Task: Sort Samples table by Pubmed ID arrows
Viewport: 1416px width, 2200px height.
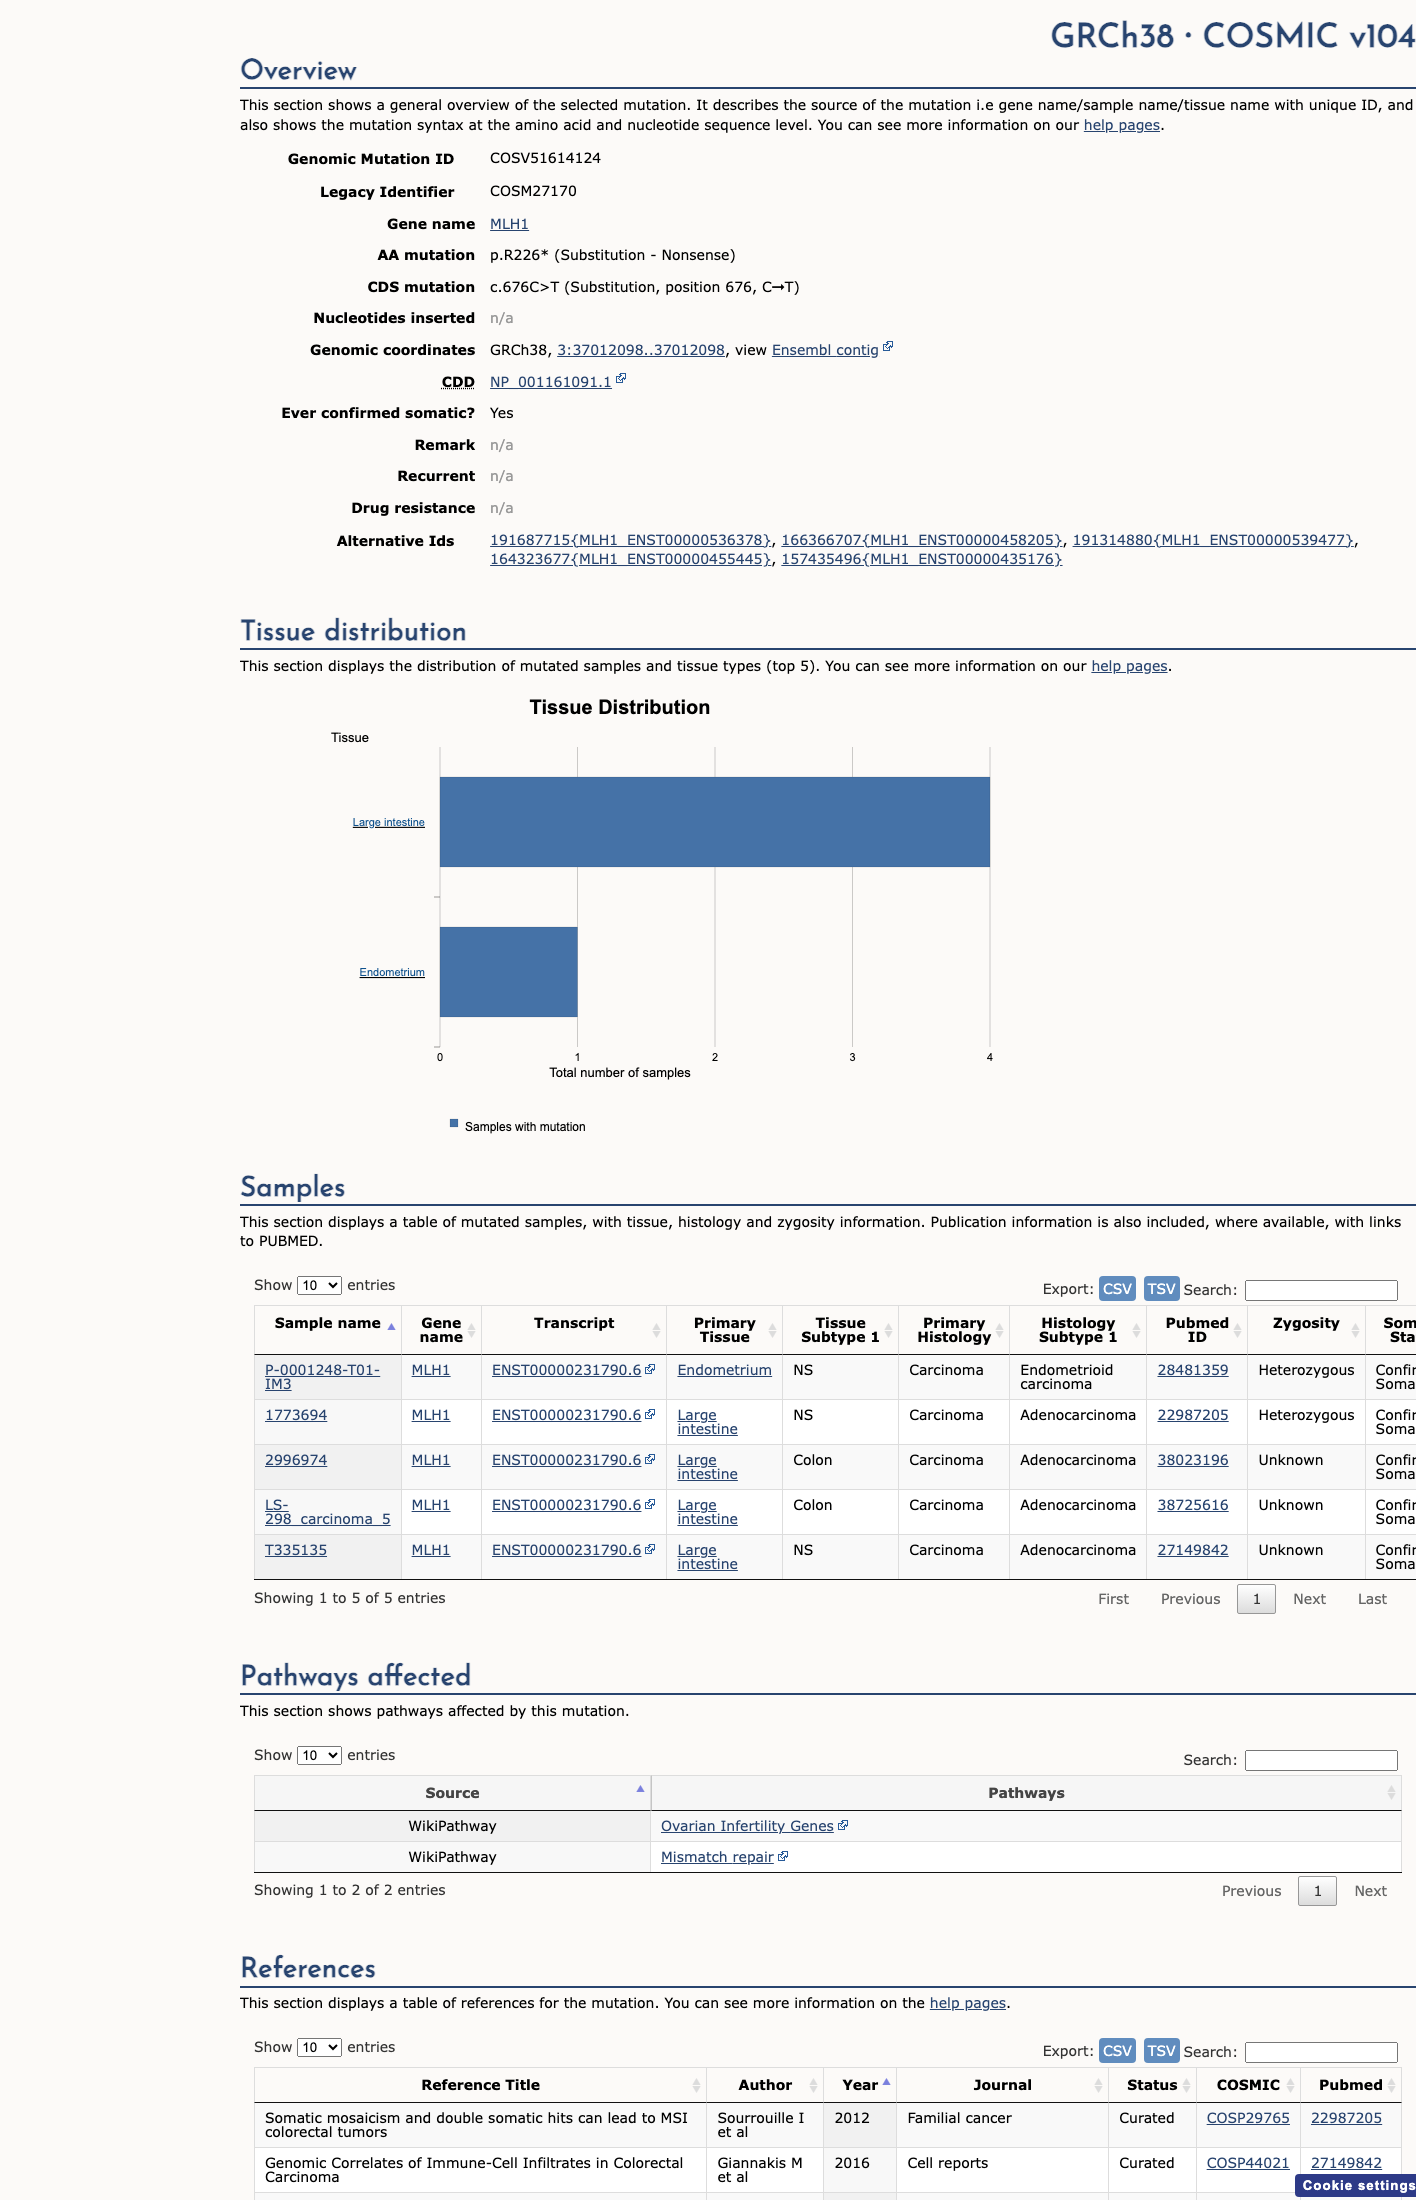Action: [1237, 1330]
